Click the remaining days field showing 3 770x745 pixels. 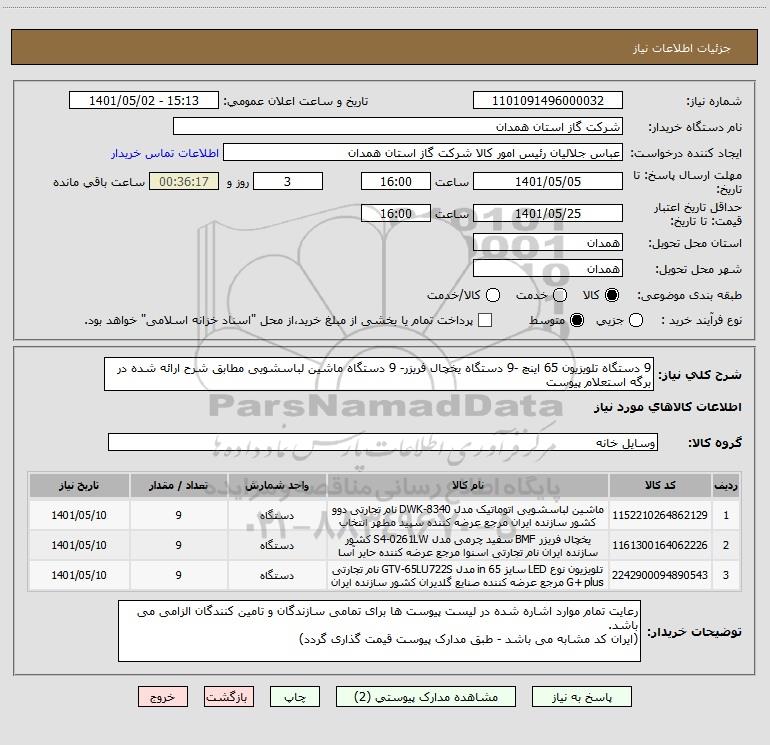coord(288,181)
